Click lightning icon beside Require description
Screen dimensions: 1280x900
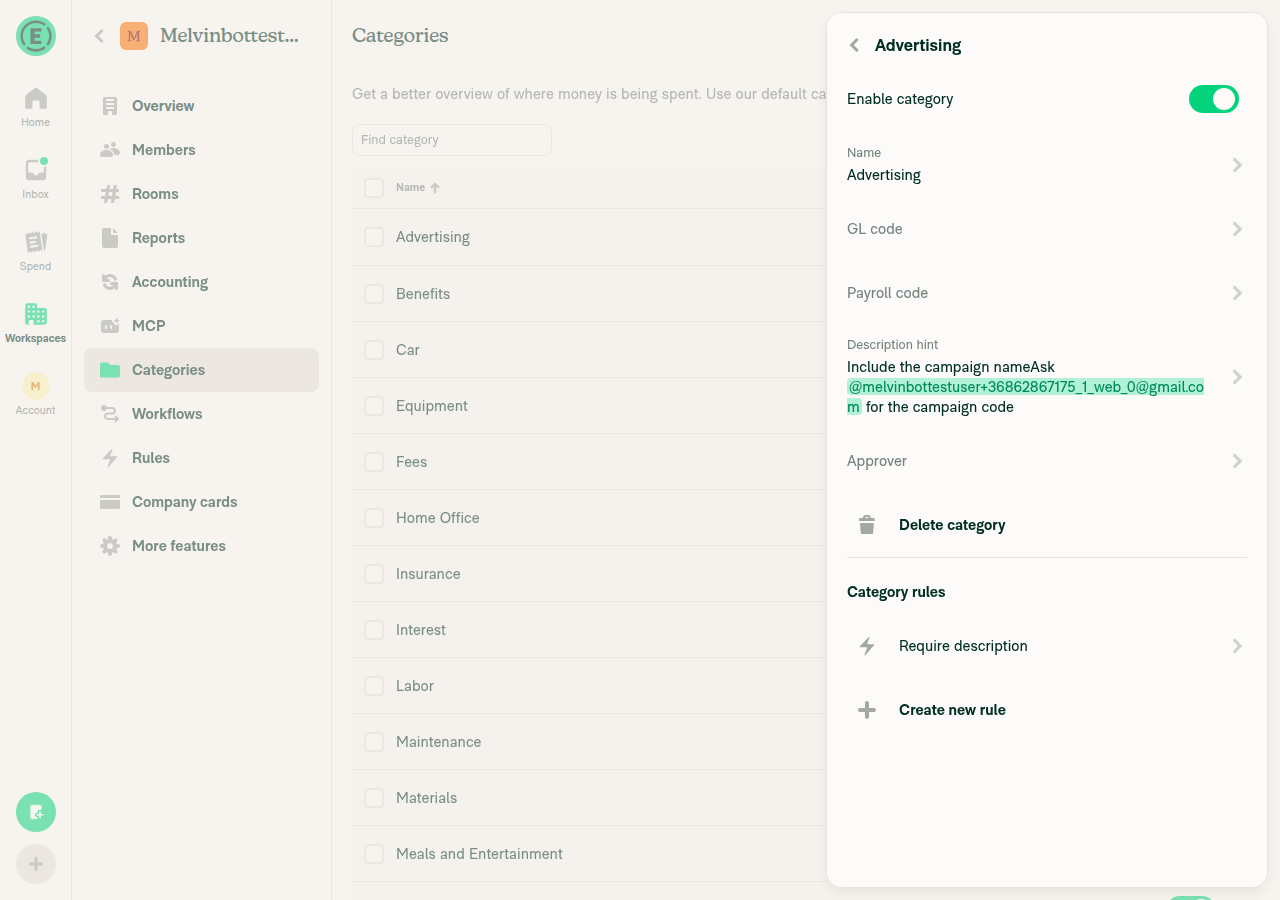(867, 646)
